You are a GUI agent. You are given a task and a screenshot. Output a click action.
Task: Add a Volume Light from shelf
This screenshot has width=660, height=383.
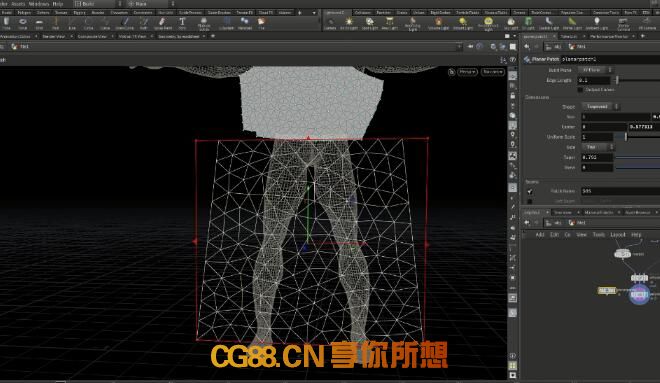pos(438,24)
